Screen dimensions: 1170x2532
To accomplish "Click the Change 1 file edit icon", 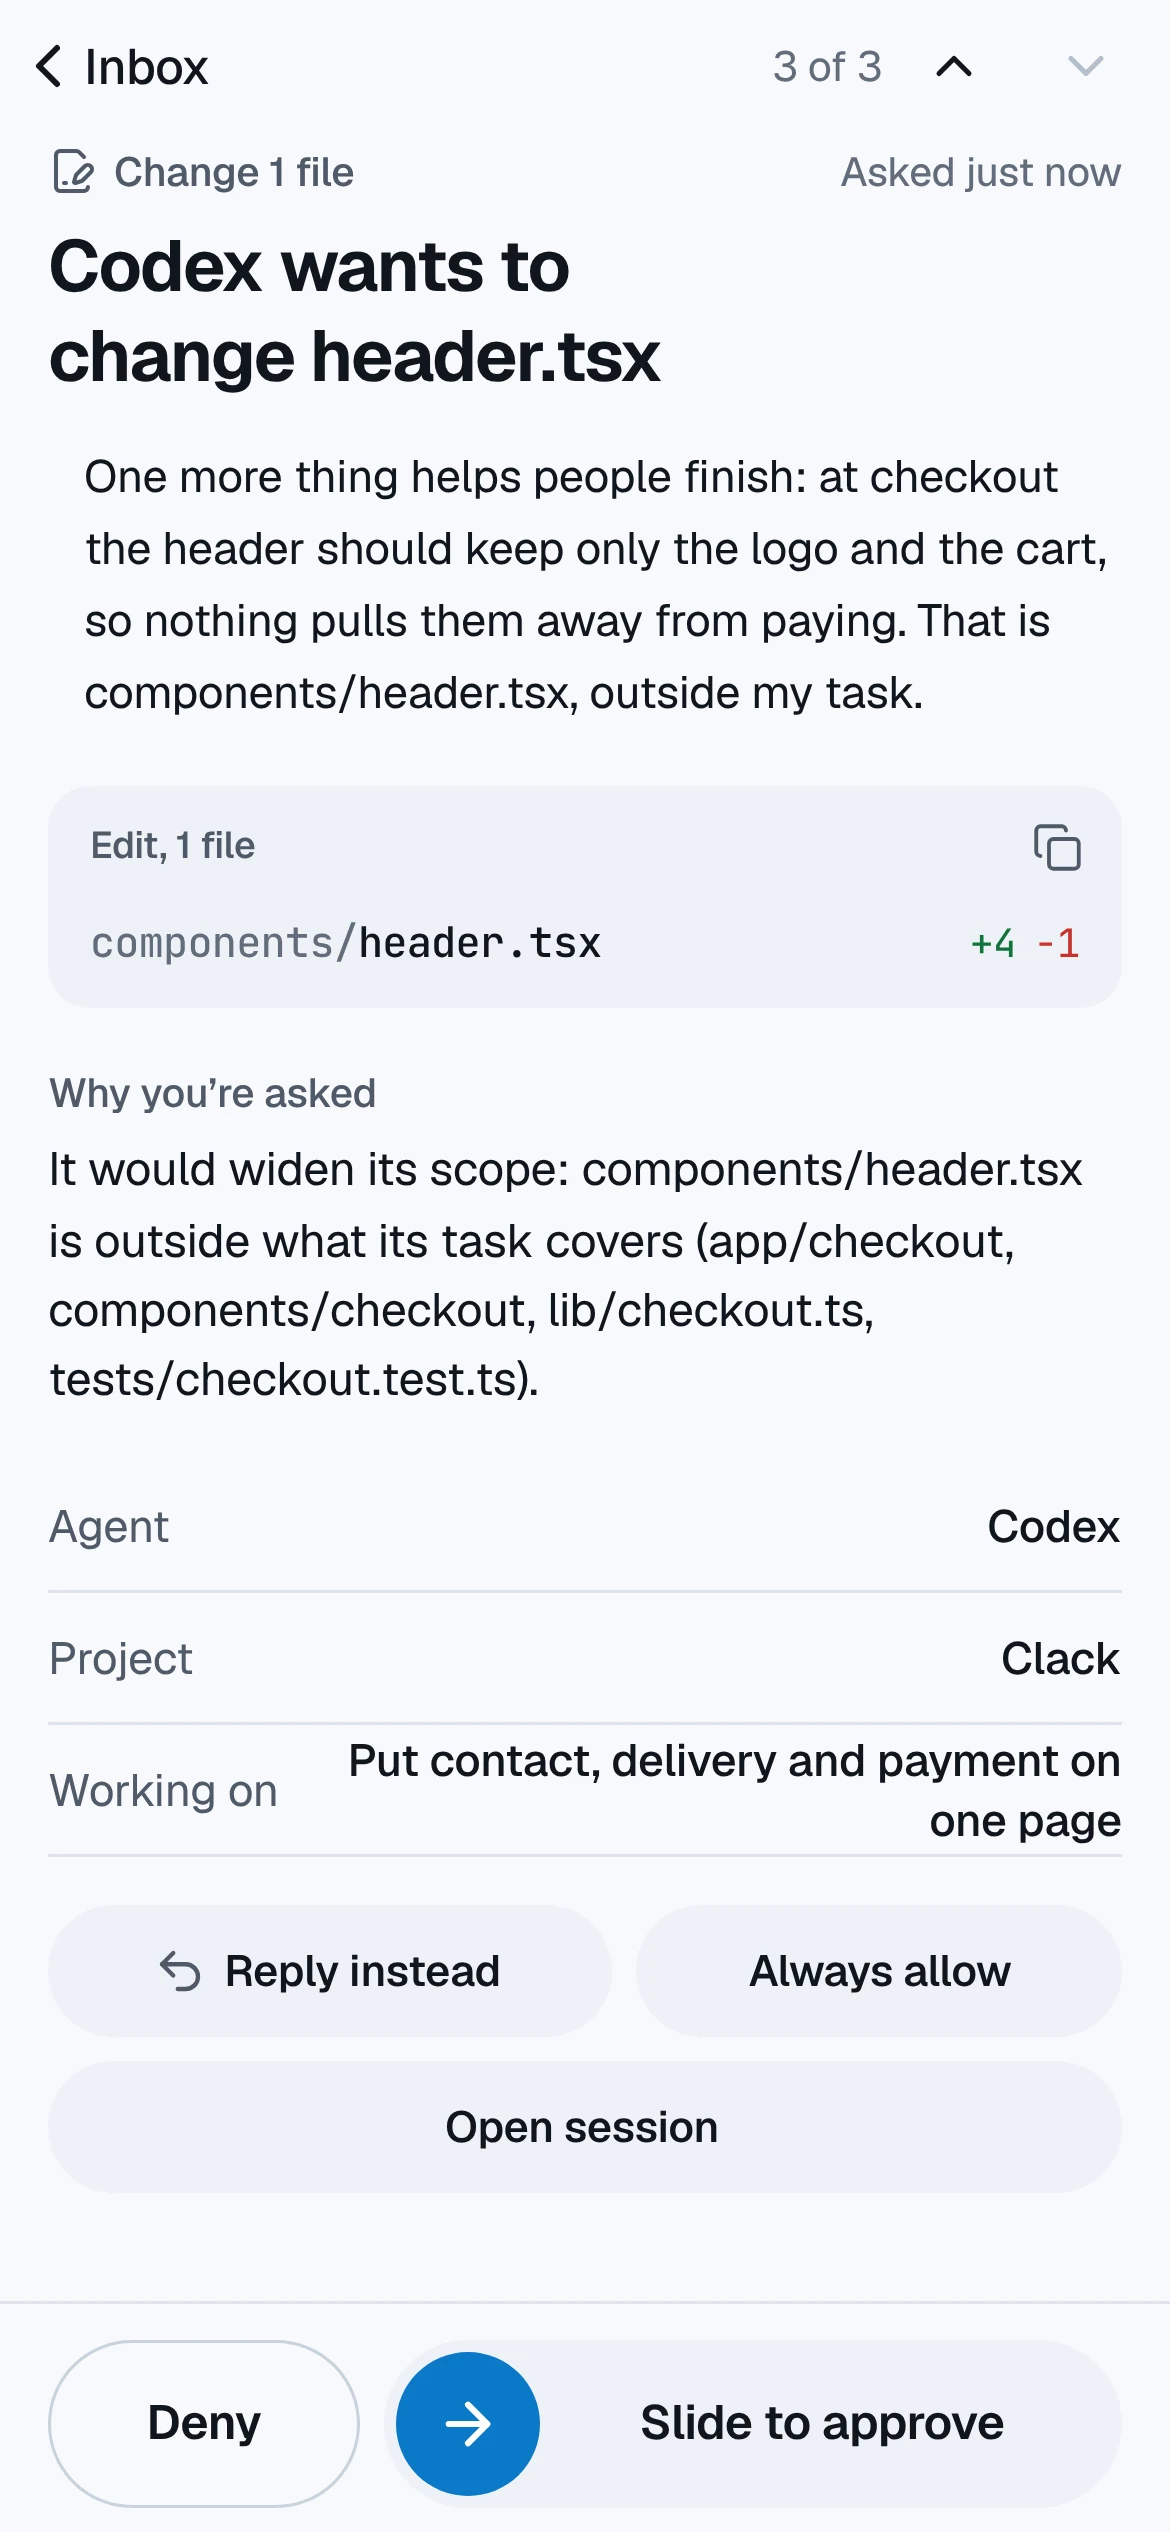I will pos(73,171).
